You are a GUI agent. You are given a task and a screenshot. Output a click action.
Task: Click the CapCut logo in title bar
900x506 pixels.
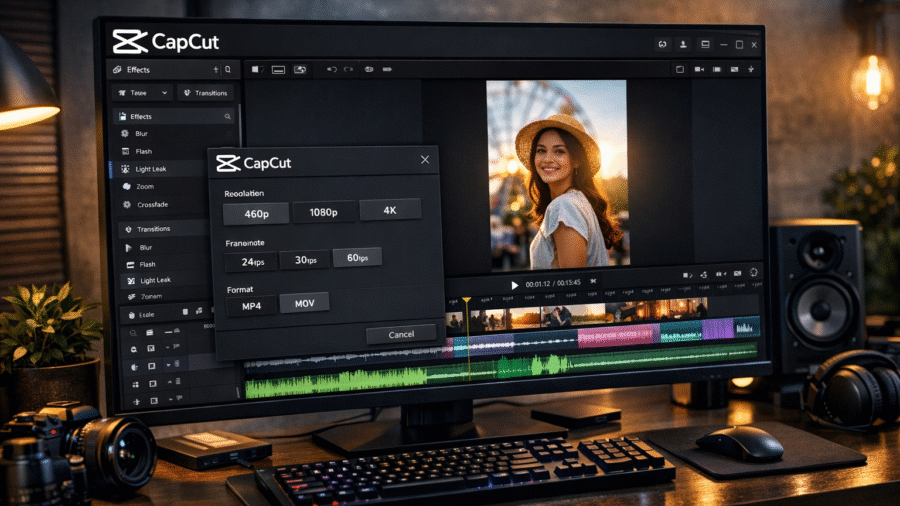[166, 41]
